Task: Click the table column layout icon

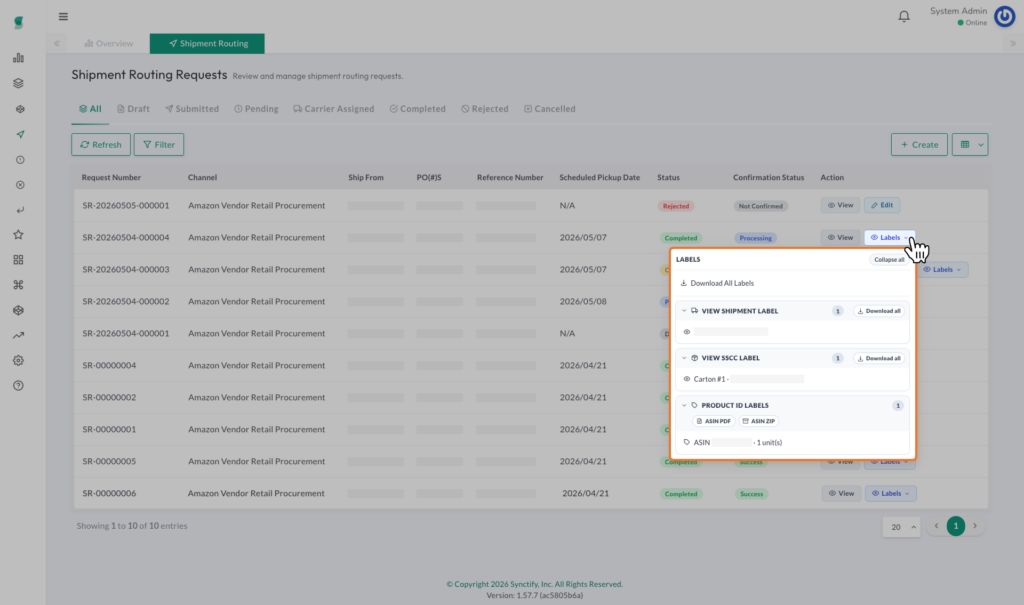Action: coord(965,144)
